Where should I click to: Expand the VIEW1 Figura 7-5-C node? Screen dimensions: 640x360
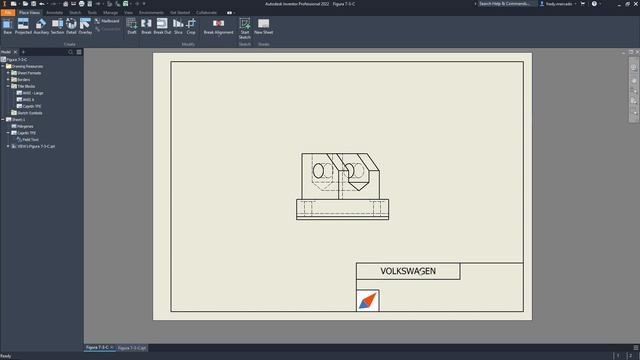coord(8,146)
